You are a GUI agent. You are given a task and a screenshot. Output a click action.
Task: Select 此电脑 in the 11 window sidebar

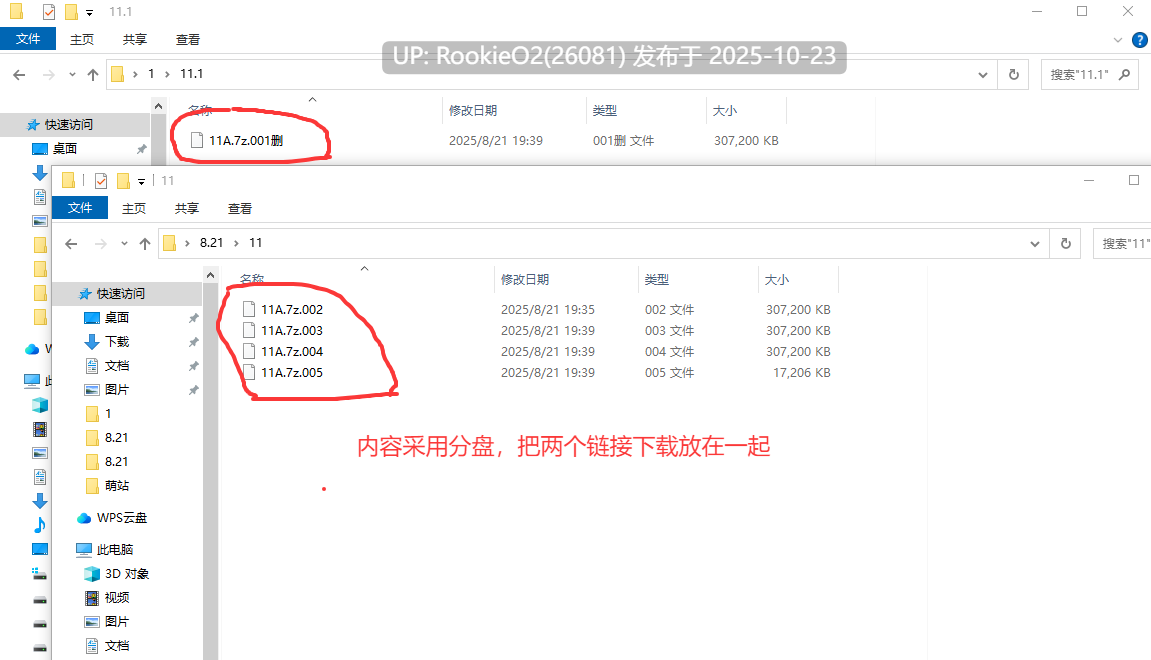click(115, 549)
